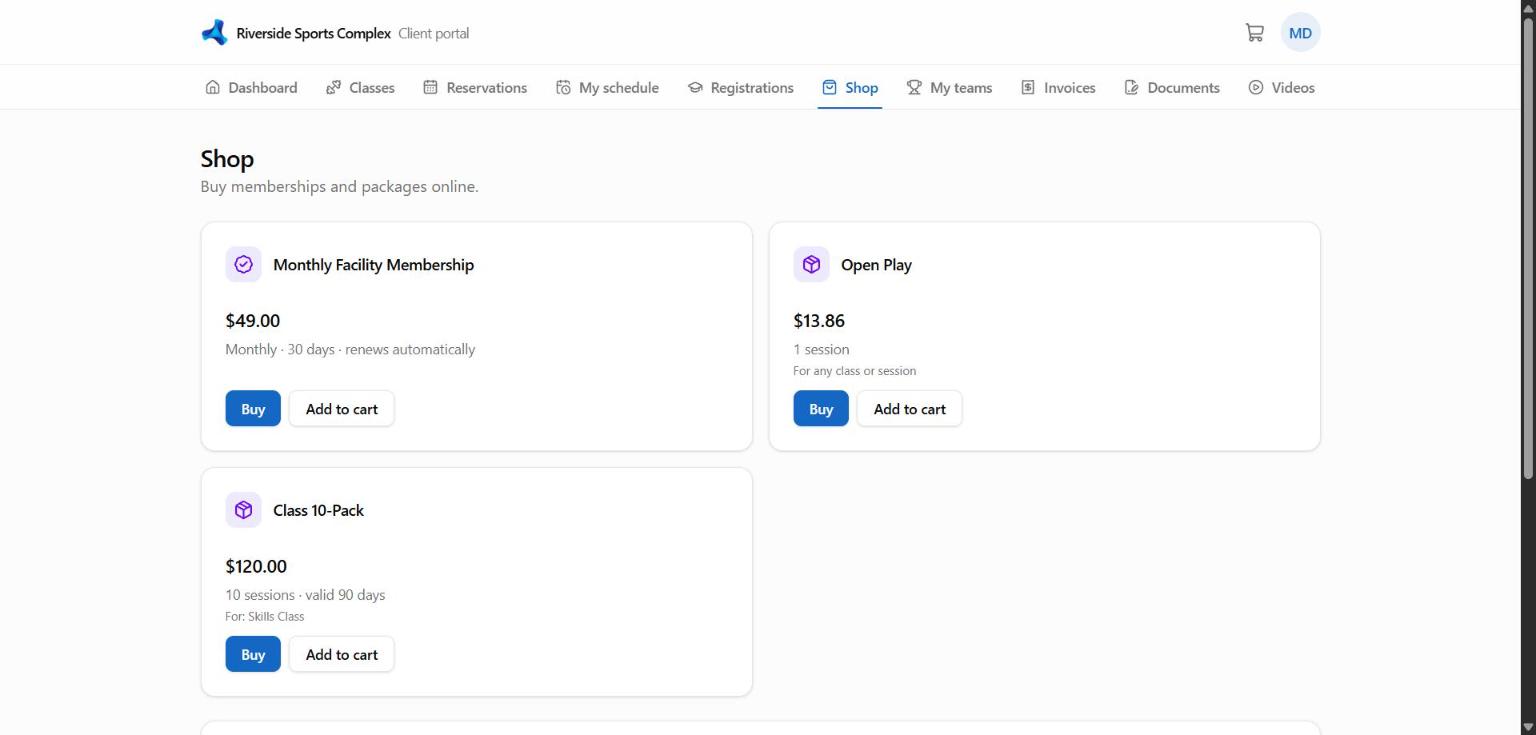Viewport: 1536px width, 735px height.
Task: Click the Class 10-Pack card title
Action: click(x=319, y=510)
